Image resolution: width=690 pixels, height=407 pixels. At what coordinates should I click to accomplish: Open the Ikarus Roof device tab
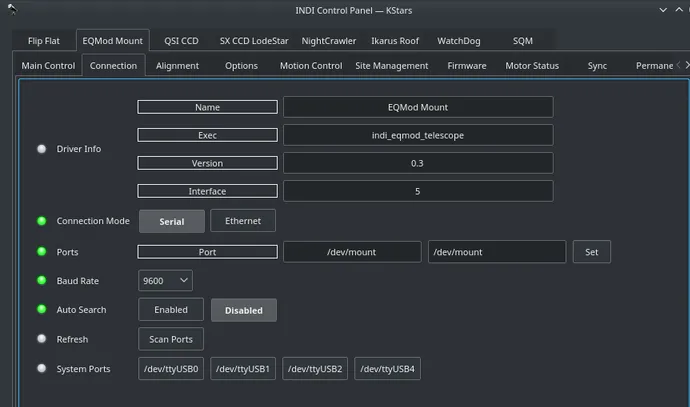[395, 41]
